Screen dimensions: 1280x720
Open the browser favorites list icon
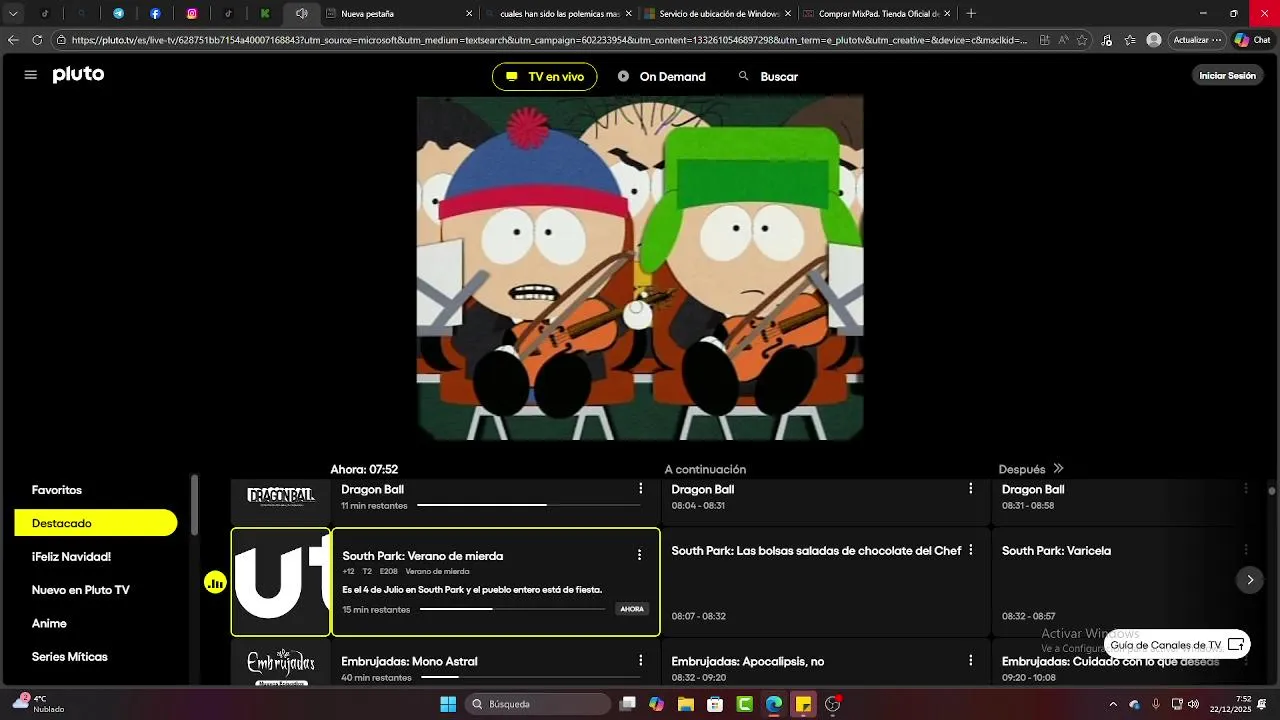click(1130, 40)
